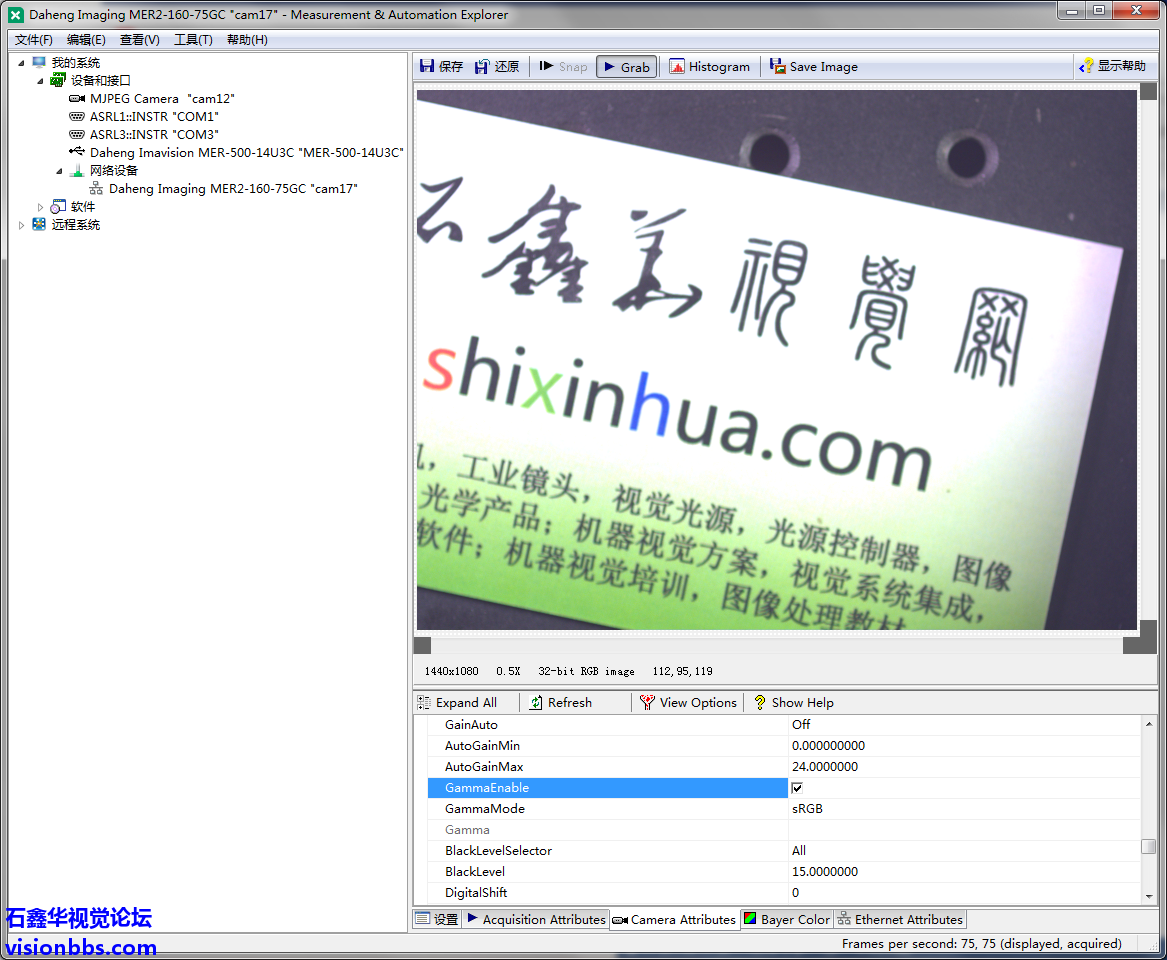Open the 查看(V) menu
This screenshot has width=1167, height=960.
tap(140, 39)
